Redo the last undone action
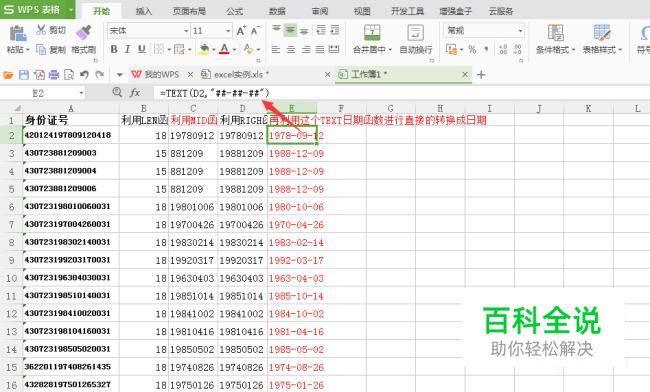Screen dimensions: 650x392 click(99, 75)
